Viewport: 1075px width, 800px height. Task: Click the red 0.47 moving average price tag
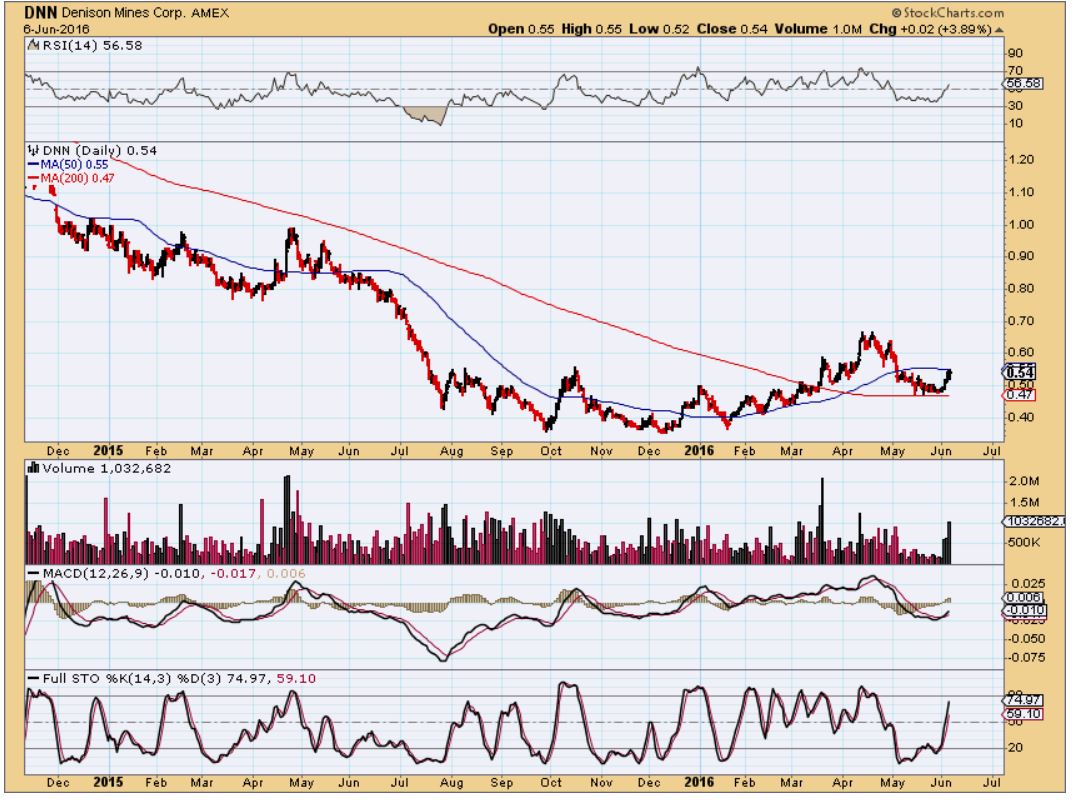coord(1020,395)
